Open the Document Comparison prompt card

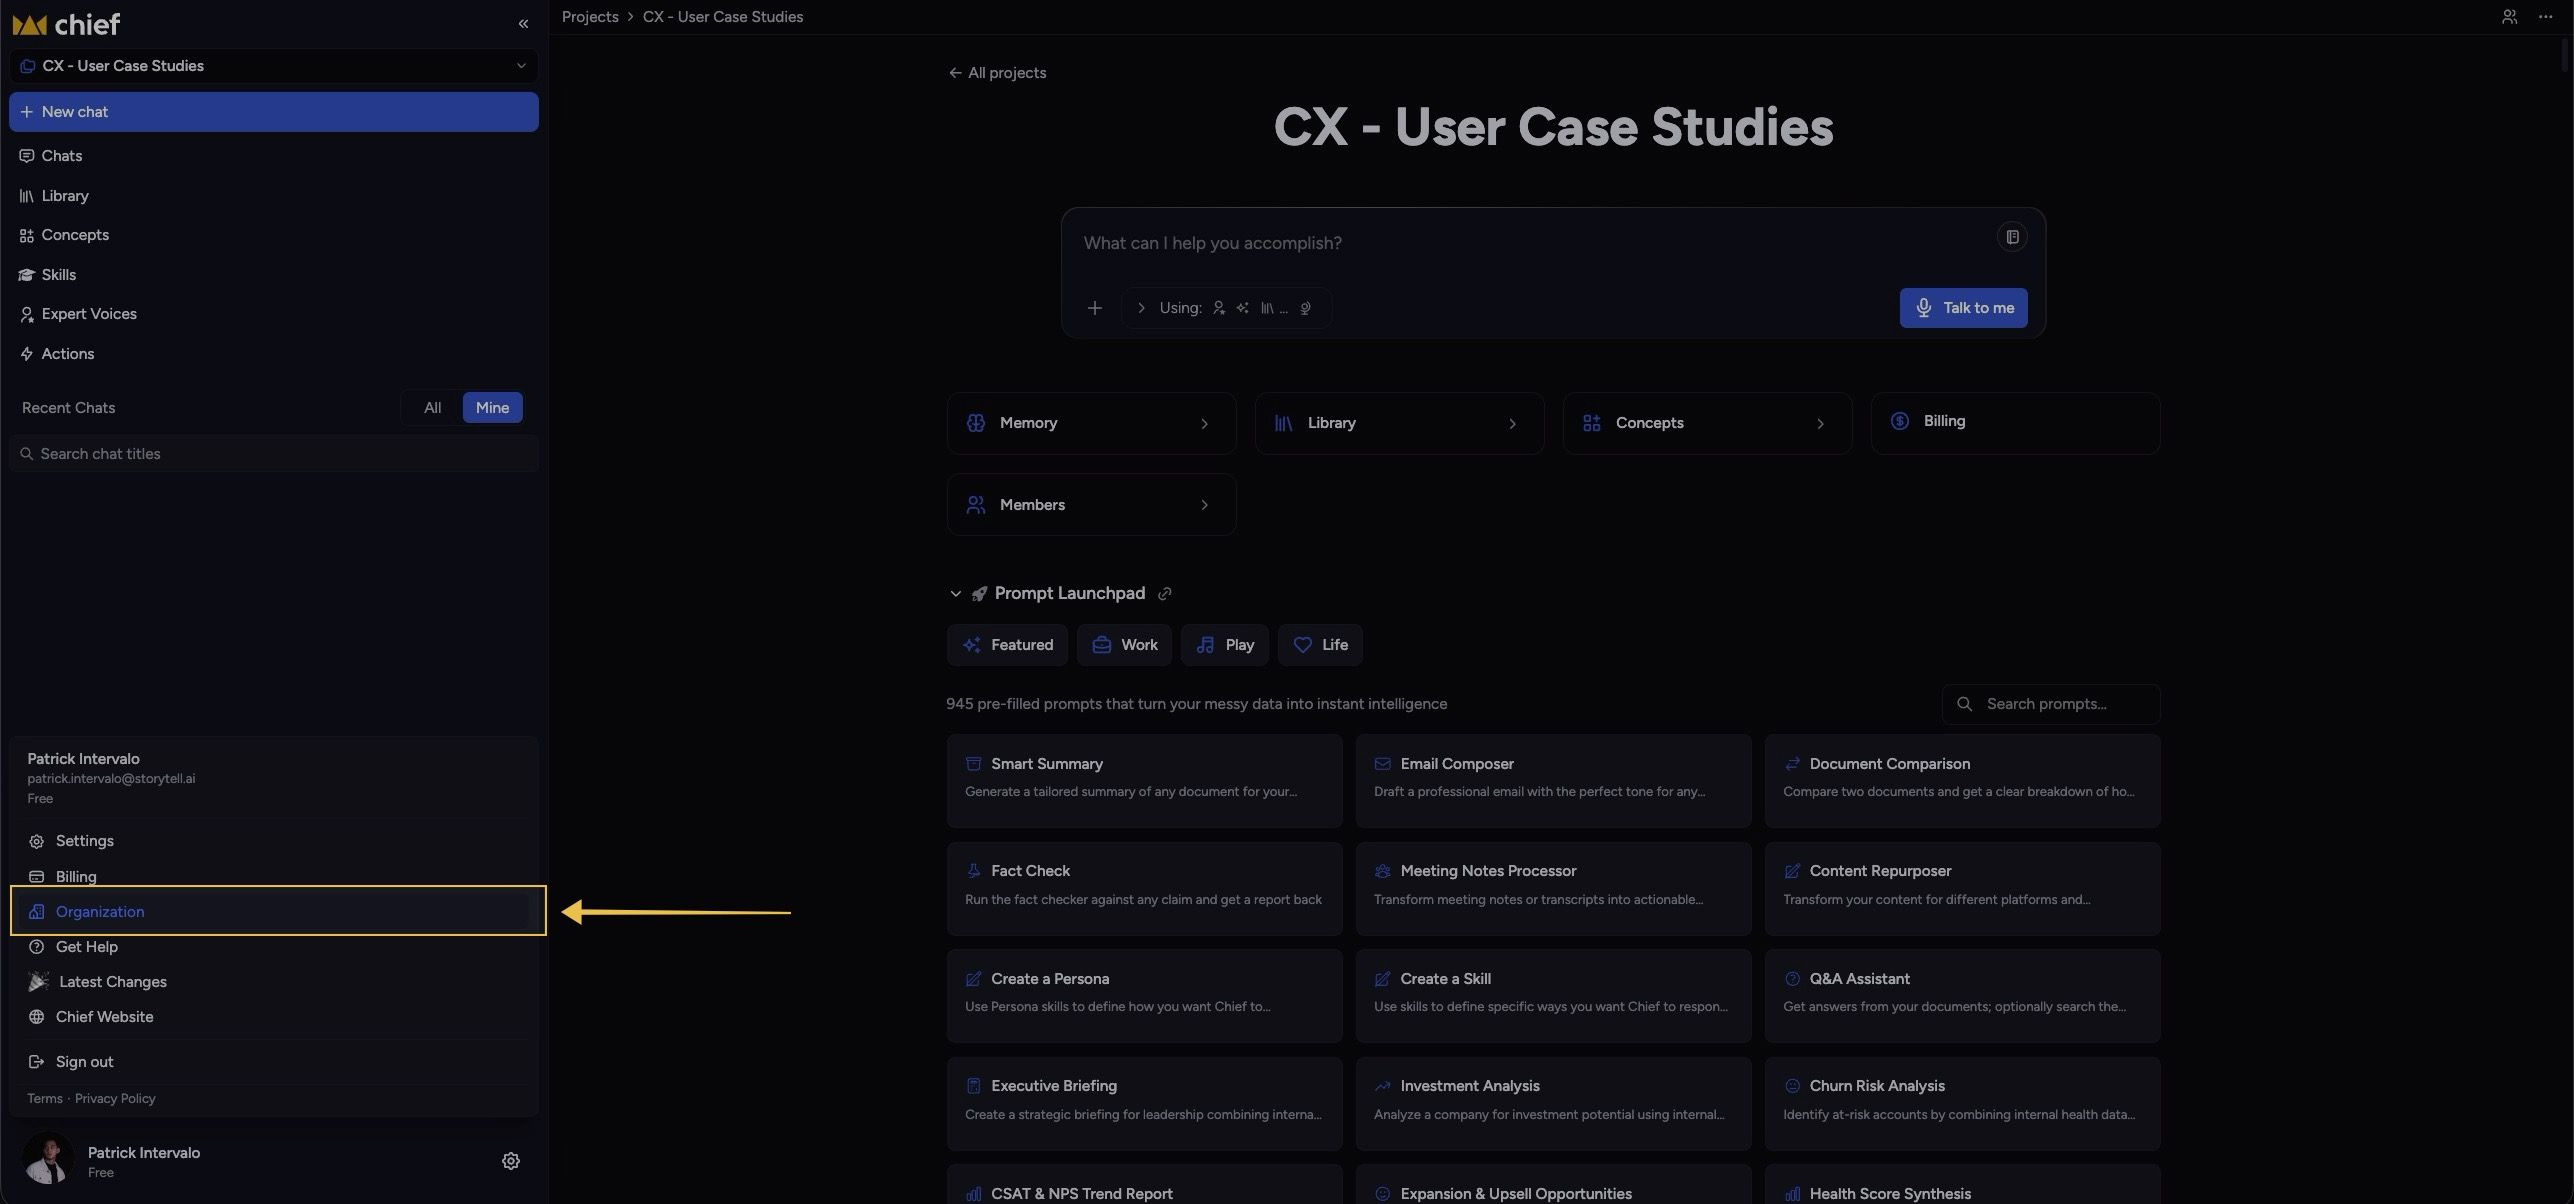pos(1962,781)
